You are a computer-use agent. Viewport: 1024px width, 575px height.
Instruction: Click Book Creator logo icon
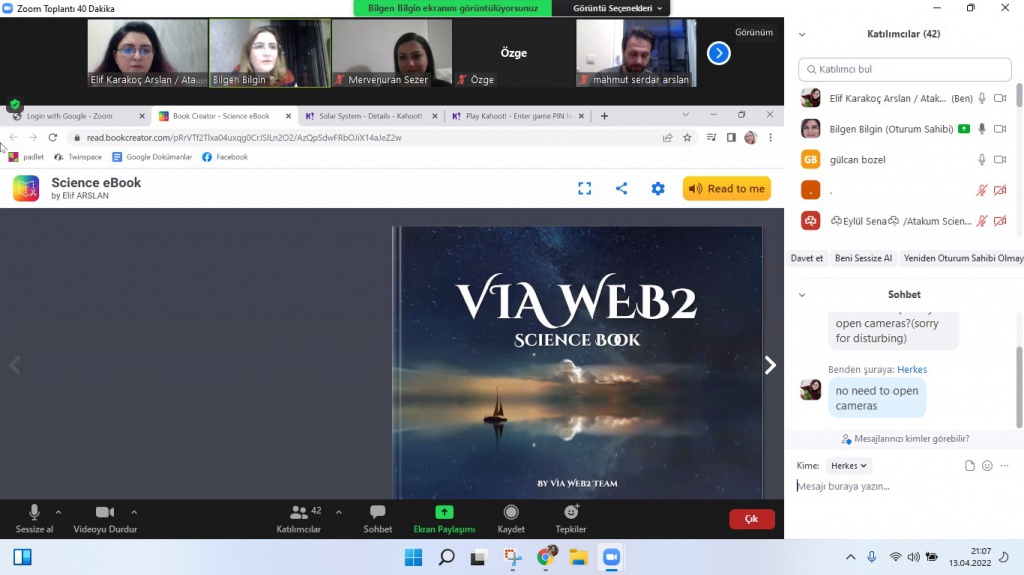[26, 188]
